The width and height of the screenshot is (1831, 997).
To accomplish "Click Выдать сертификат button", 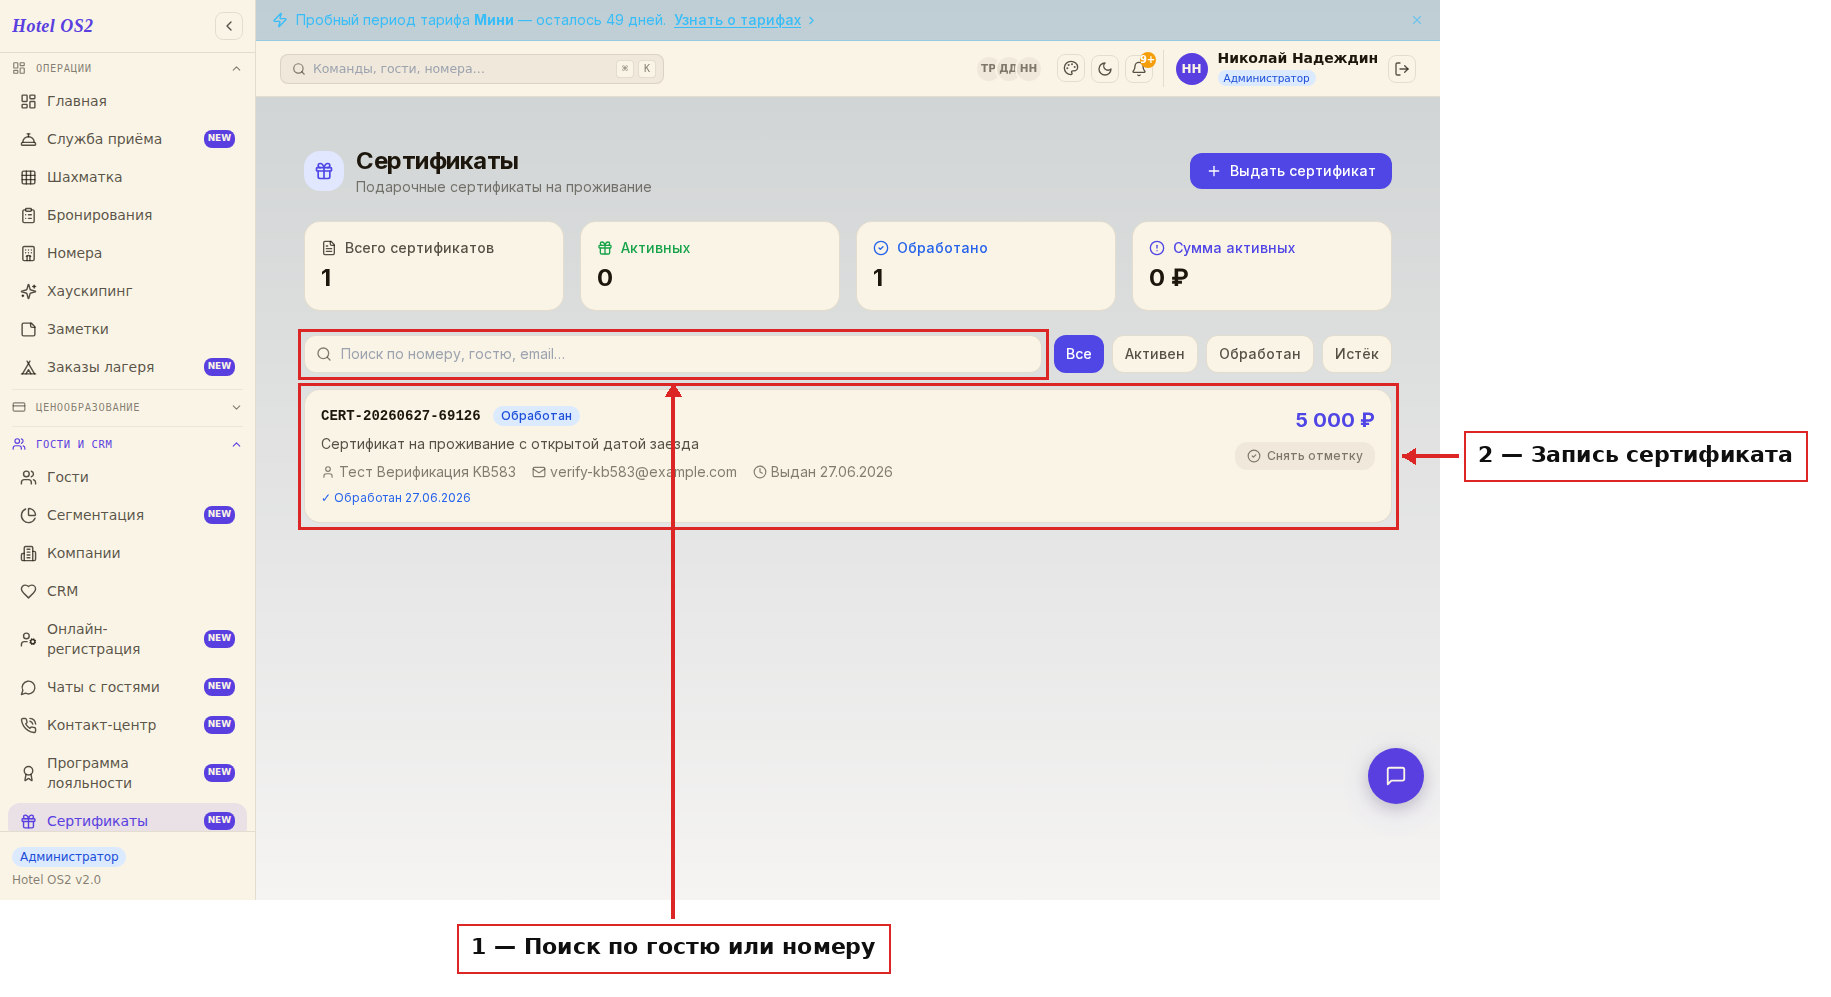I will [1291, 171].
